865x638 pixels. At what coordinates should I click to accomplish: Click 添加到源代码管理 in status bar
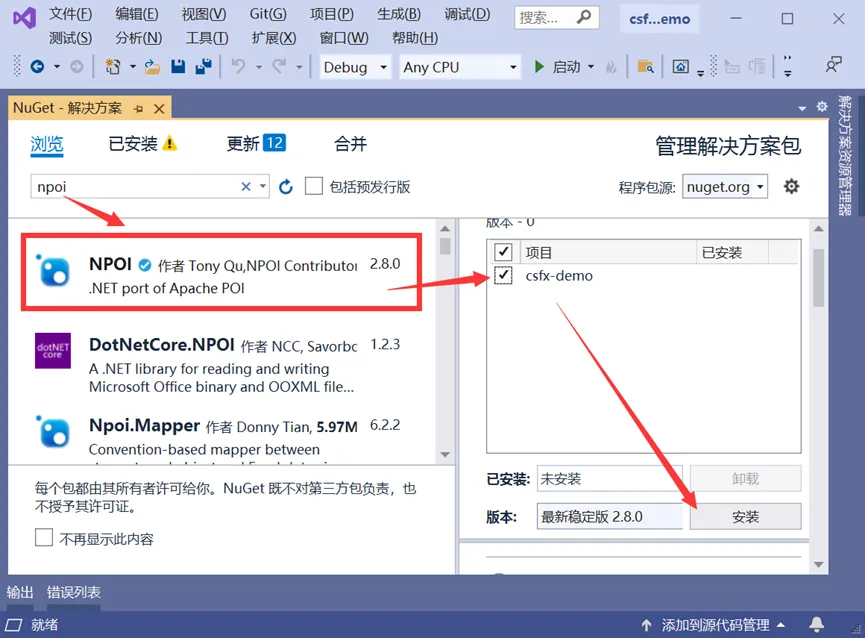[715, 625]
